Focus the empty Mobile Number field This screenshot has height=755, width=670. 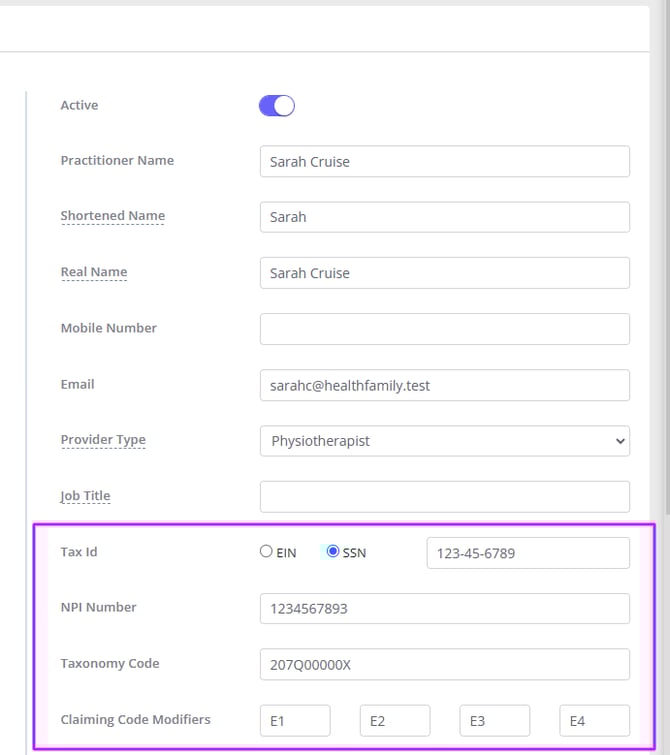444,329
